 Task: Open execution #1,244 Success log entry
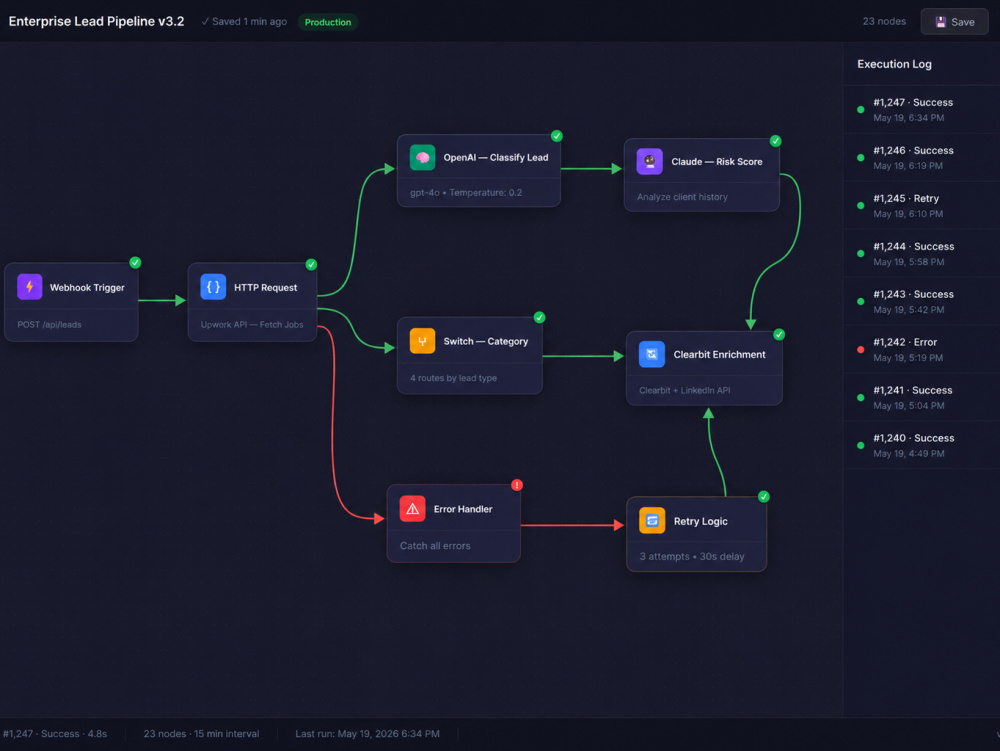click(922, 254)
